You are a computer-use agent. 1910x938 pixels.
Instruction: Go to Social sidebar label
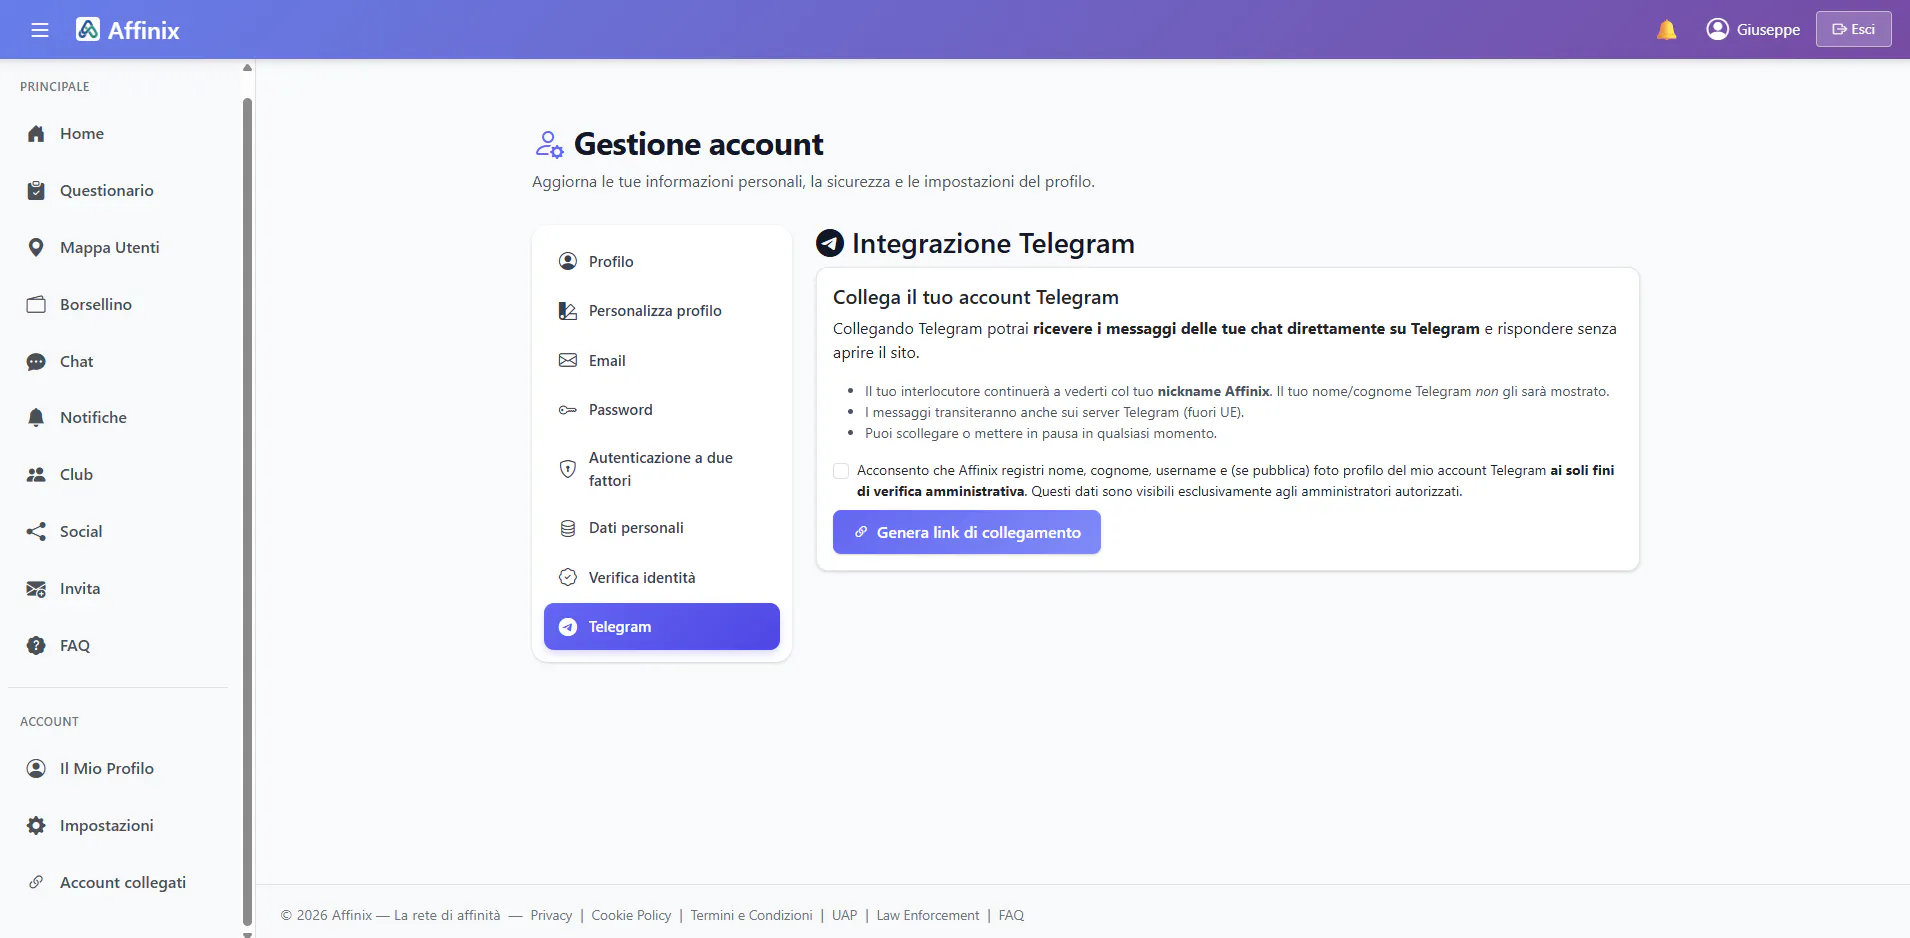pos(81,532)
